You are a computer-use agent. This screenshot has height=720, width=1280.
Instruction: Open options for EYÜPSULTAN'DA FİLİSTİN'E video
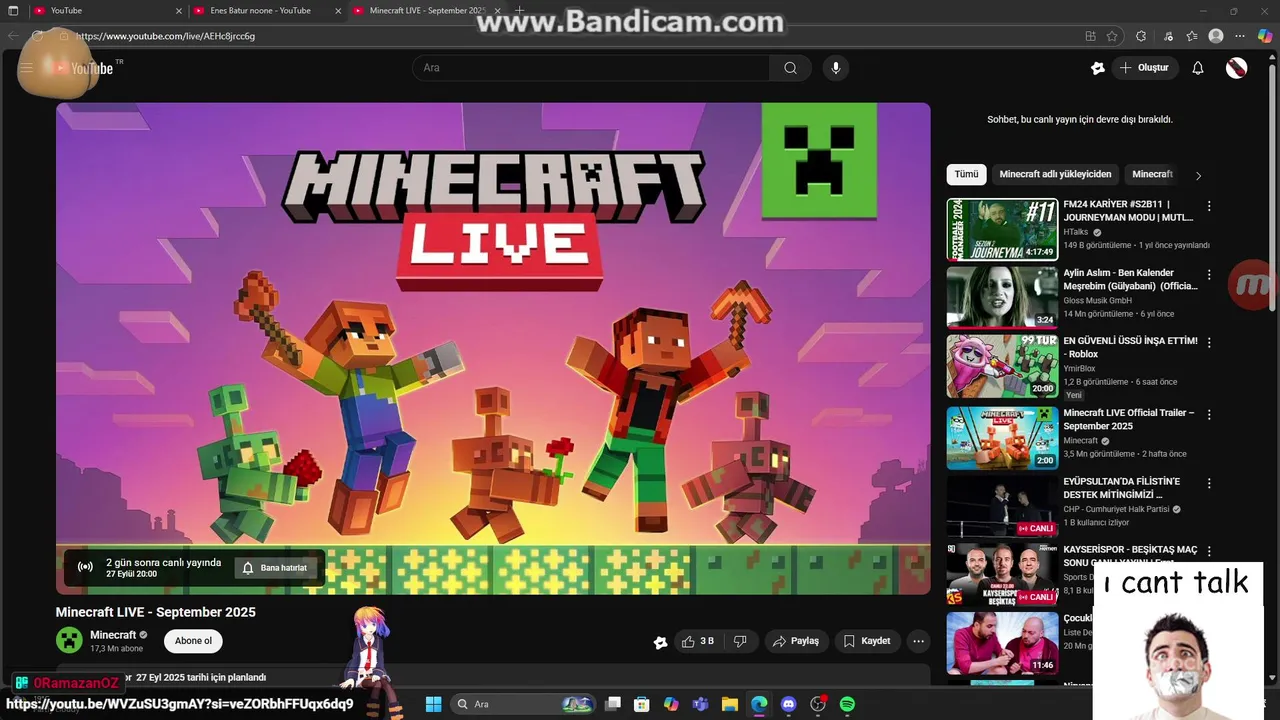click(1209, 483)
